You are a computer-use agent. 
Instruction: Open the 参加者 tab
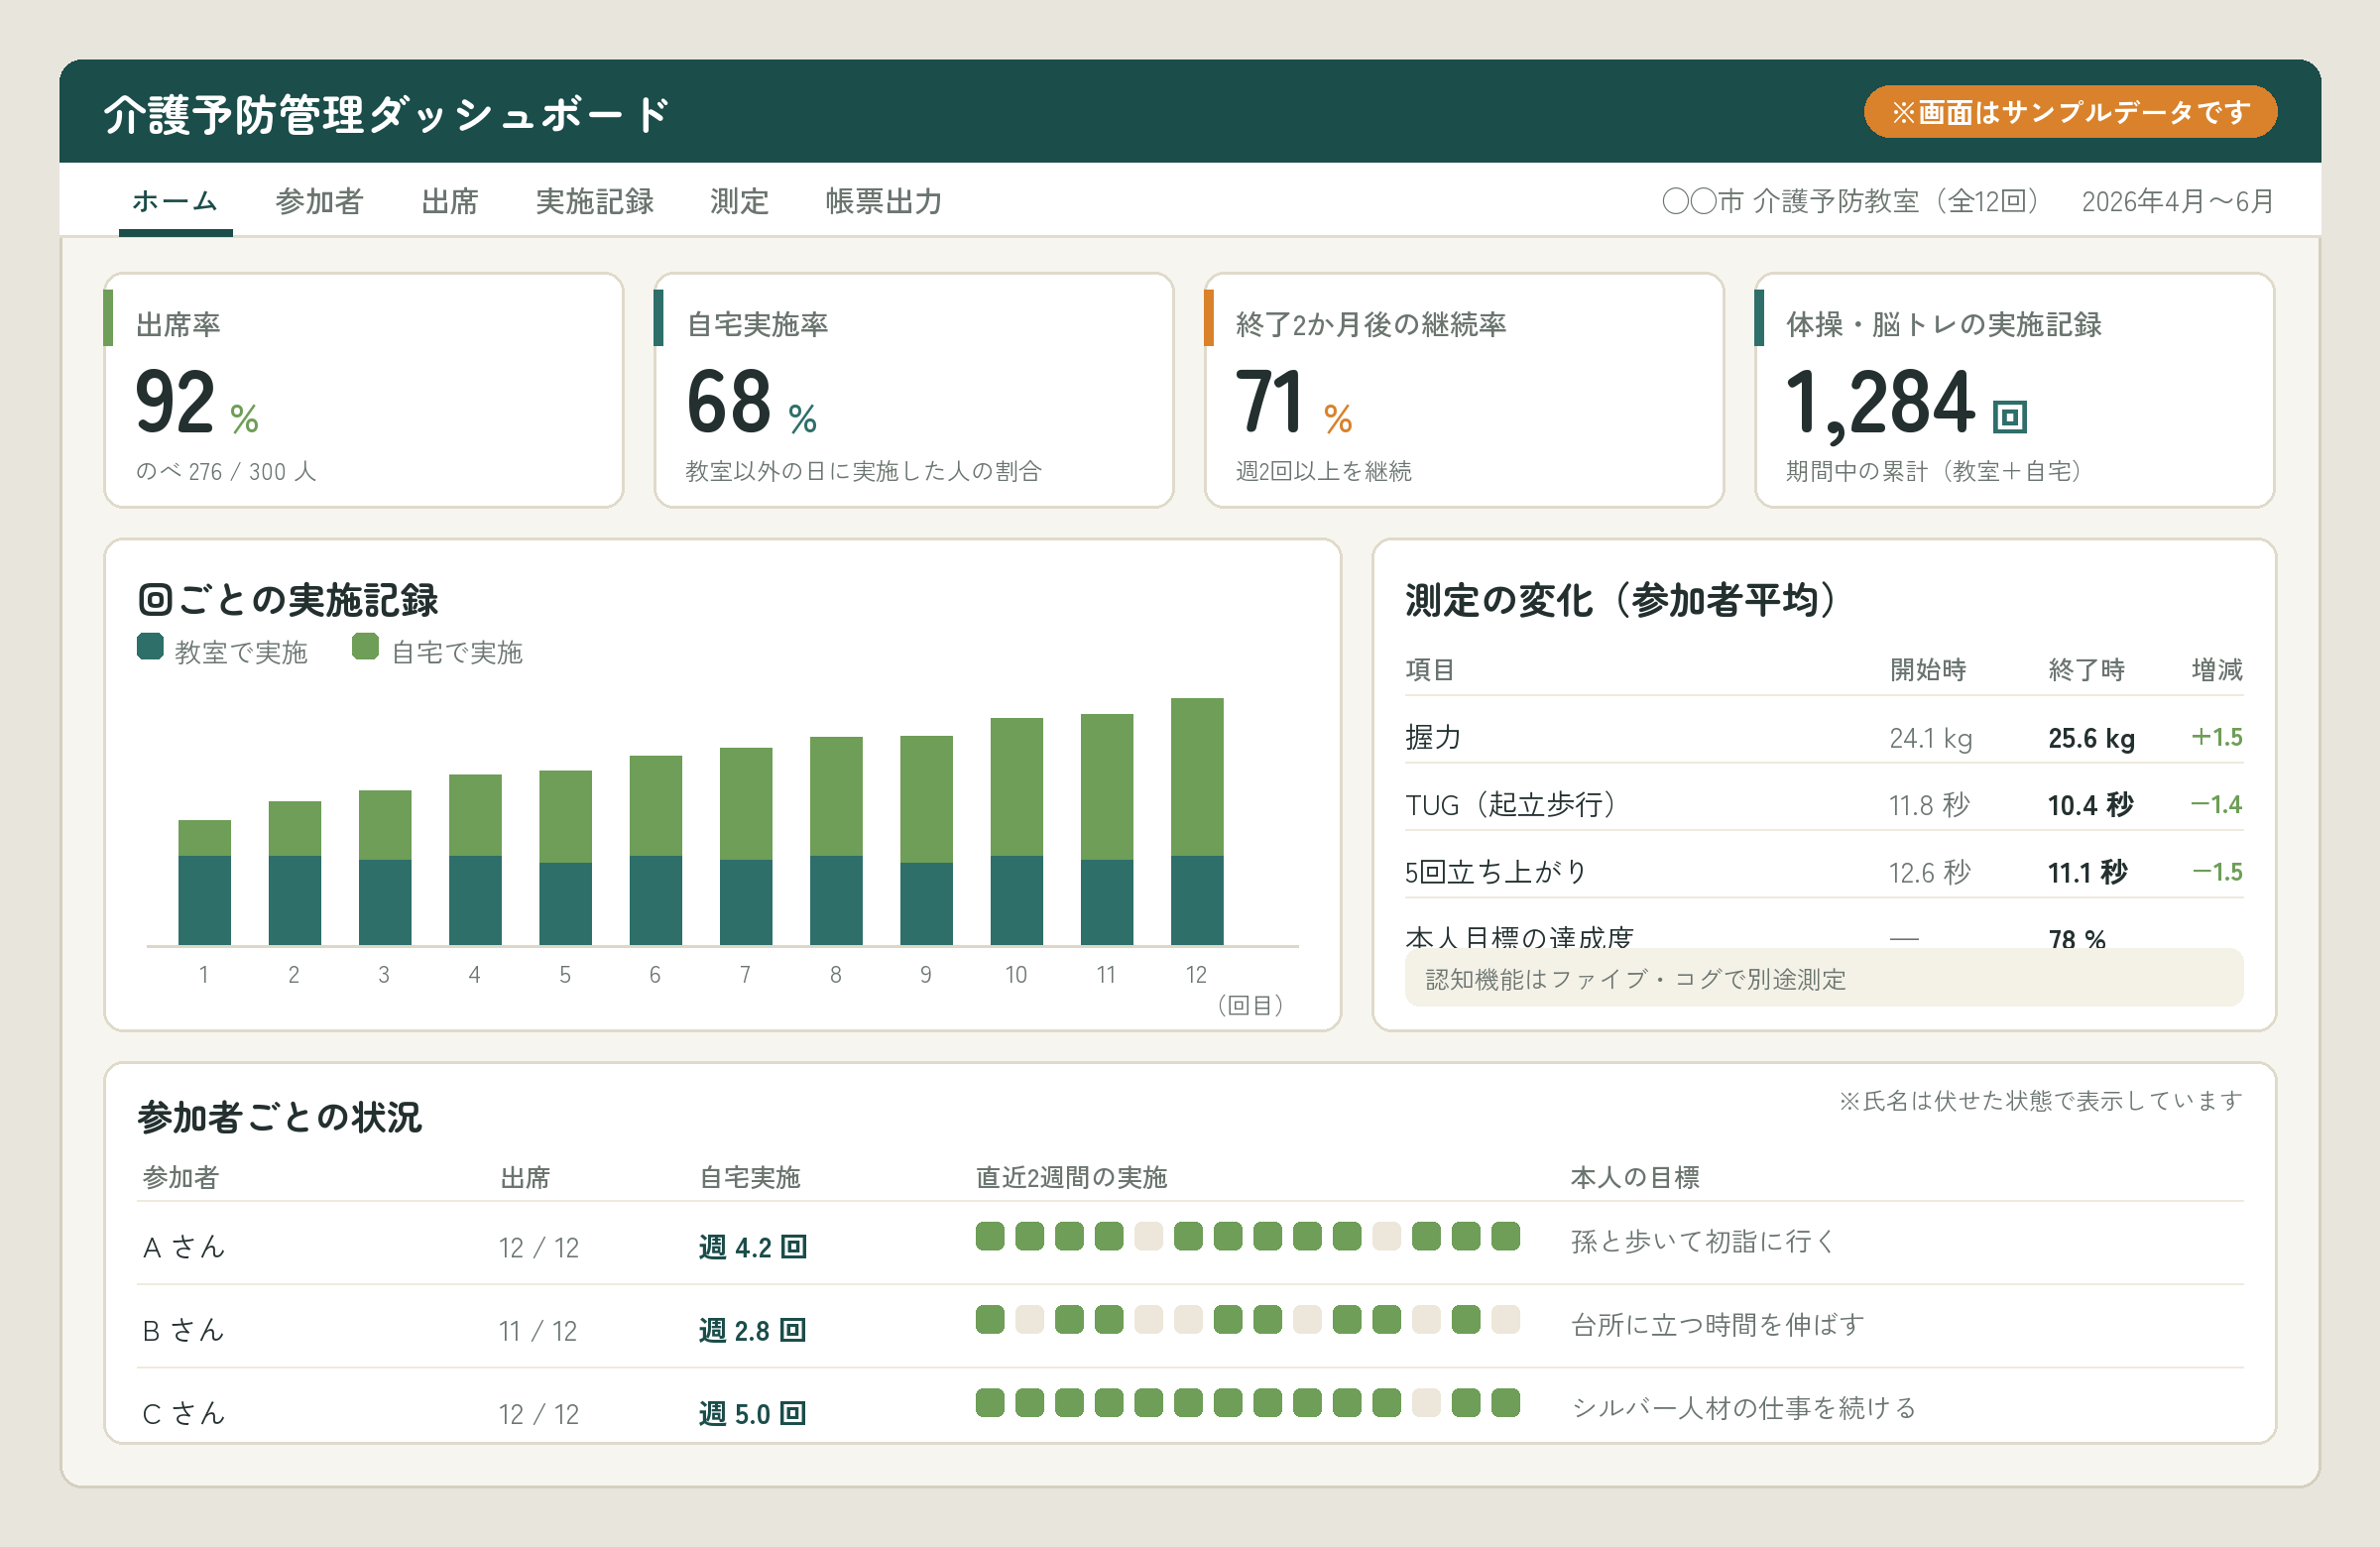point(319,201)
